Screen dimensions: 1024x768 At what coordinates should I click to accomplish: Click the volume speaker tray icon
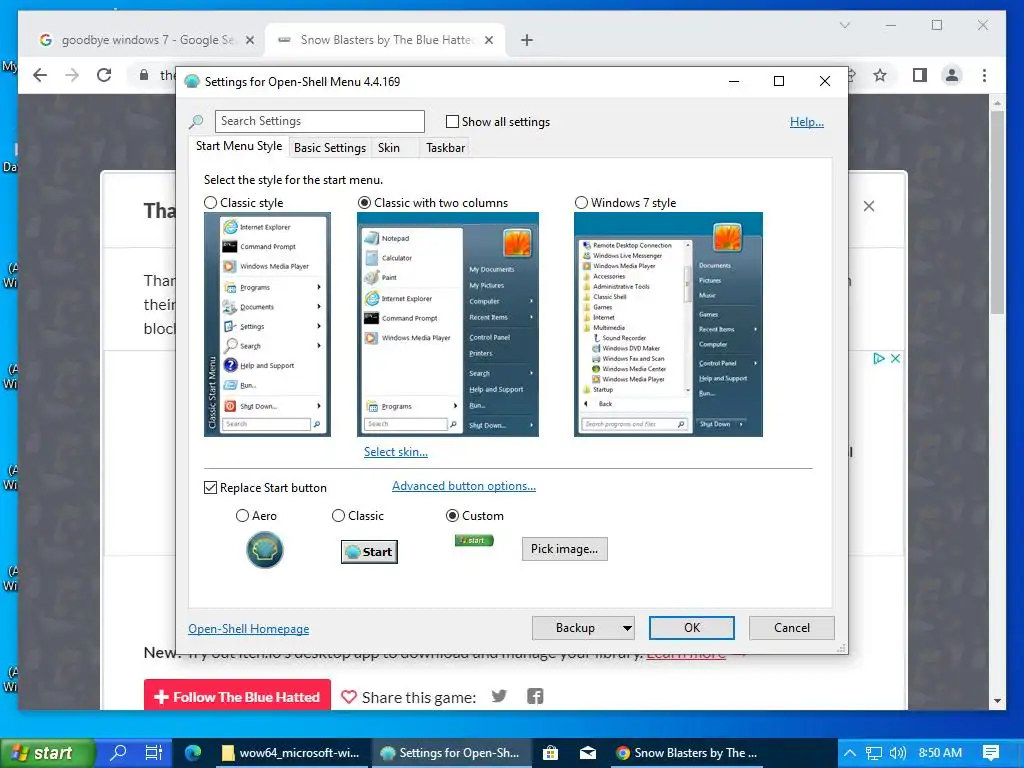(x=898, y=752)
